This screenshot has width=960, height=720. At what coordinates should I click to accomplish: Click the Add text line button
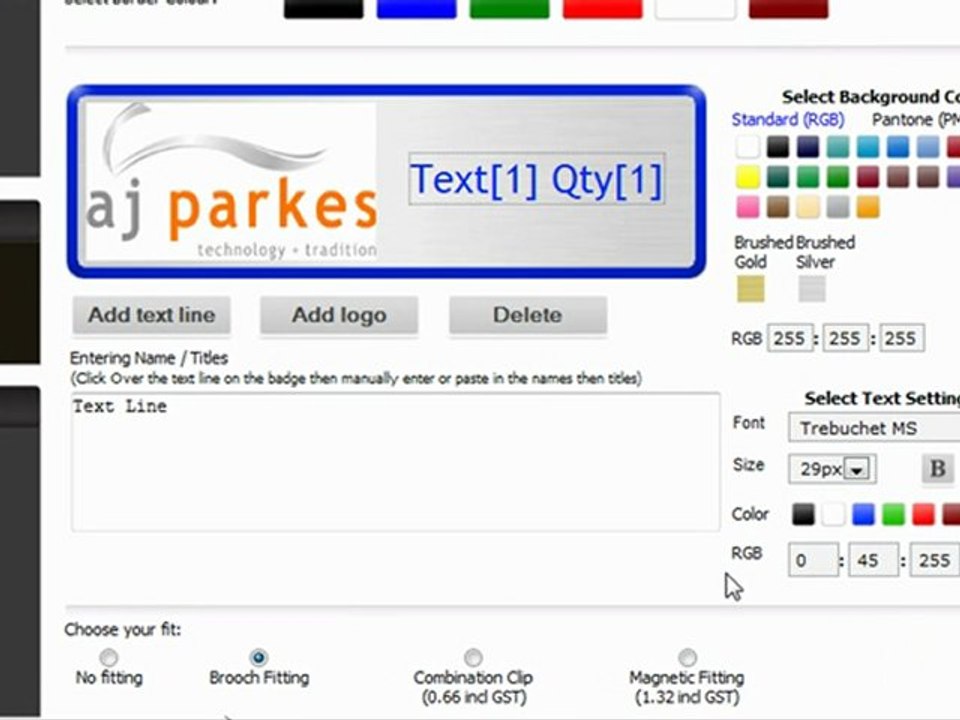click(x=152, y=315)
